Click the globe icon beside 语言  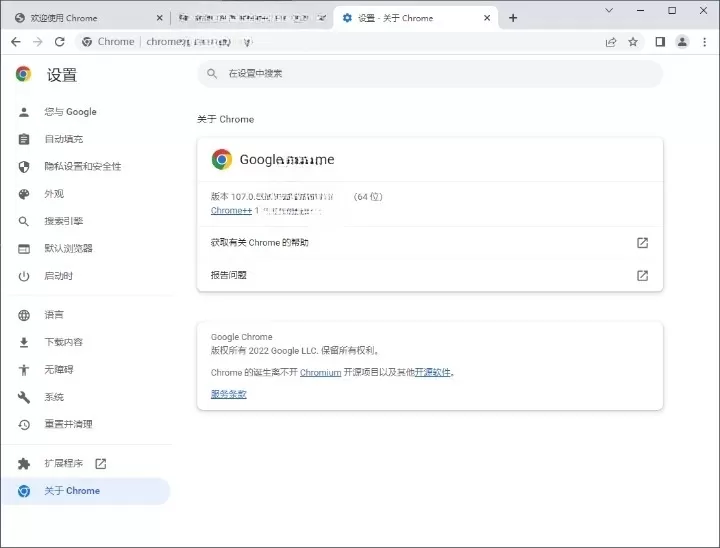click(24, 315)
